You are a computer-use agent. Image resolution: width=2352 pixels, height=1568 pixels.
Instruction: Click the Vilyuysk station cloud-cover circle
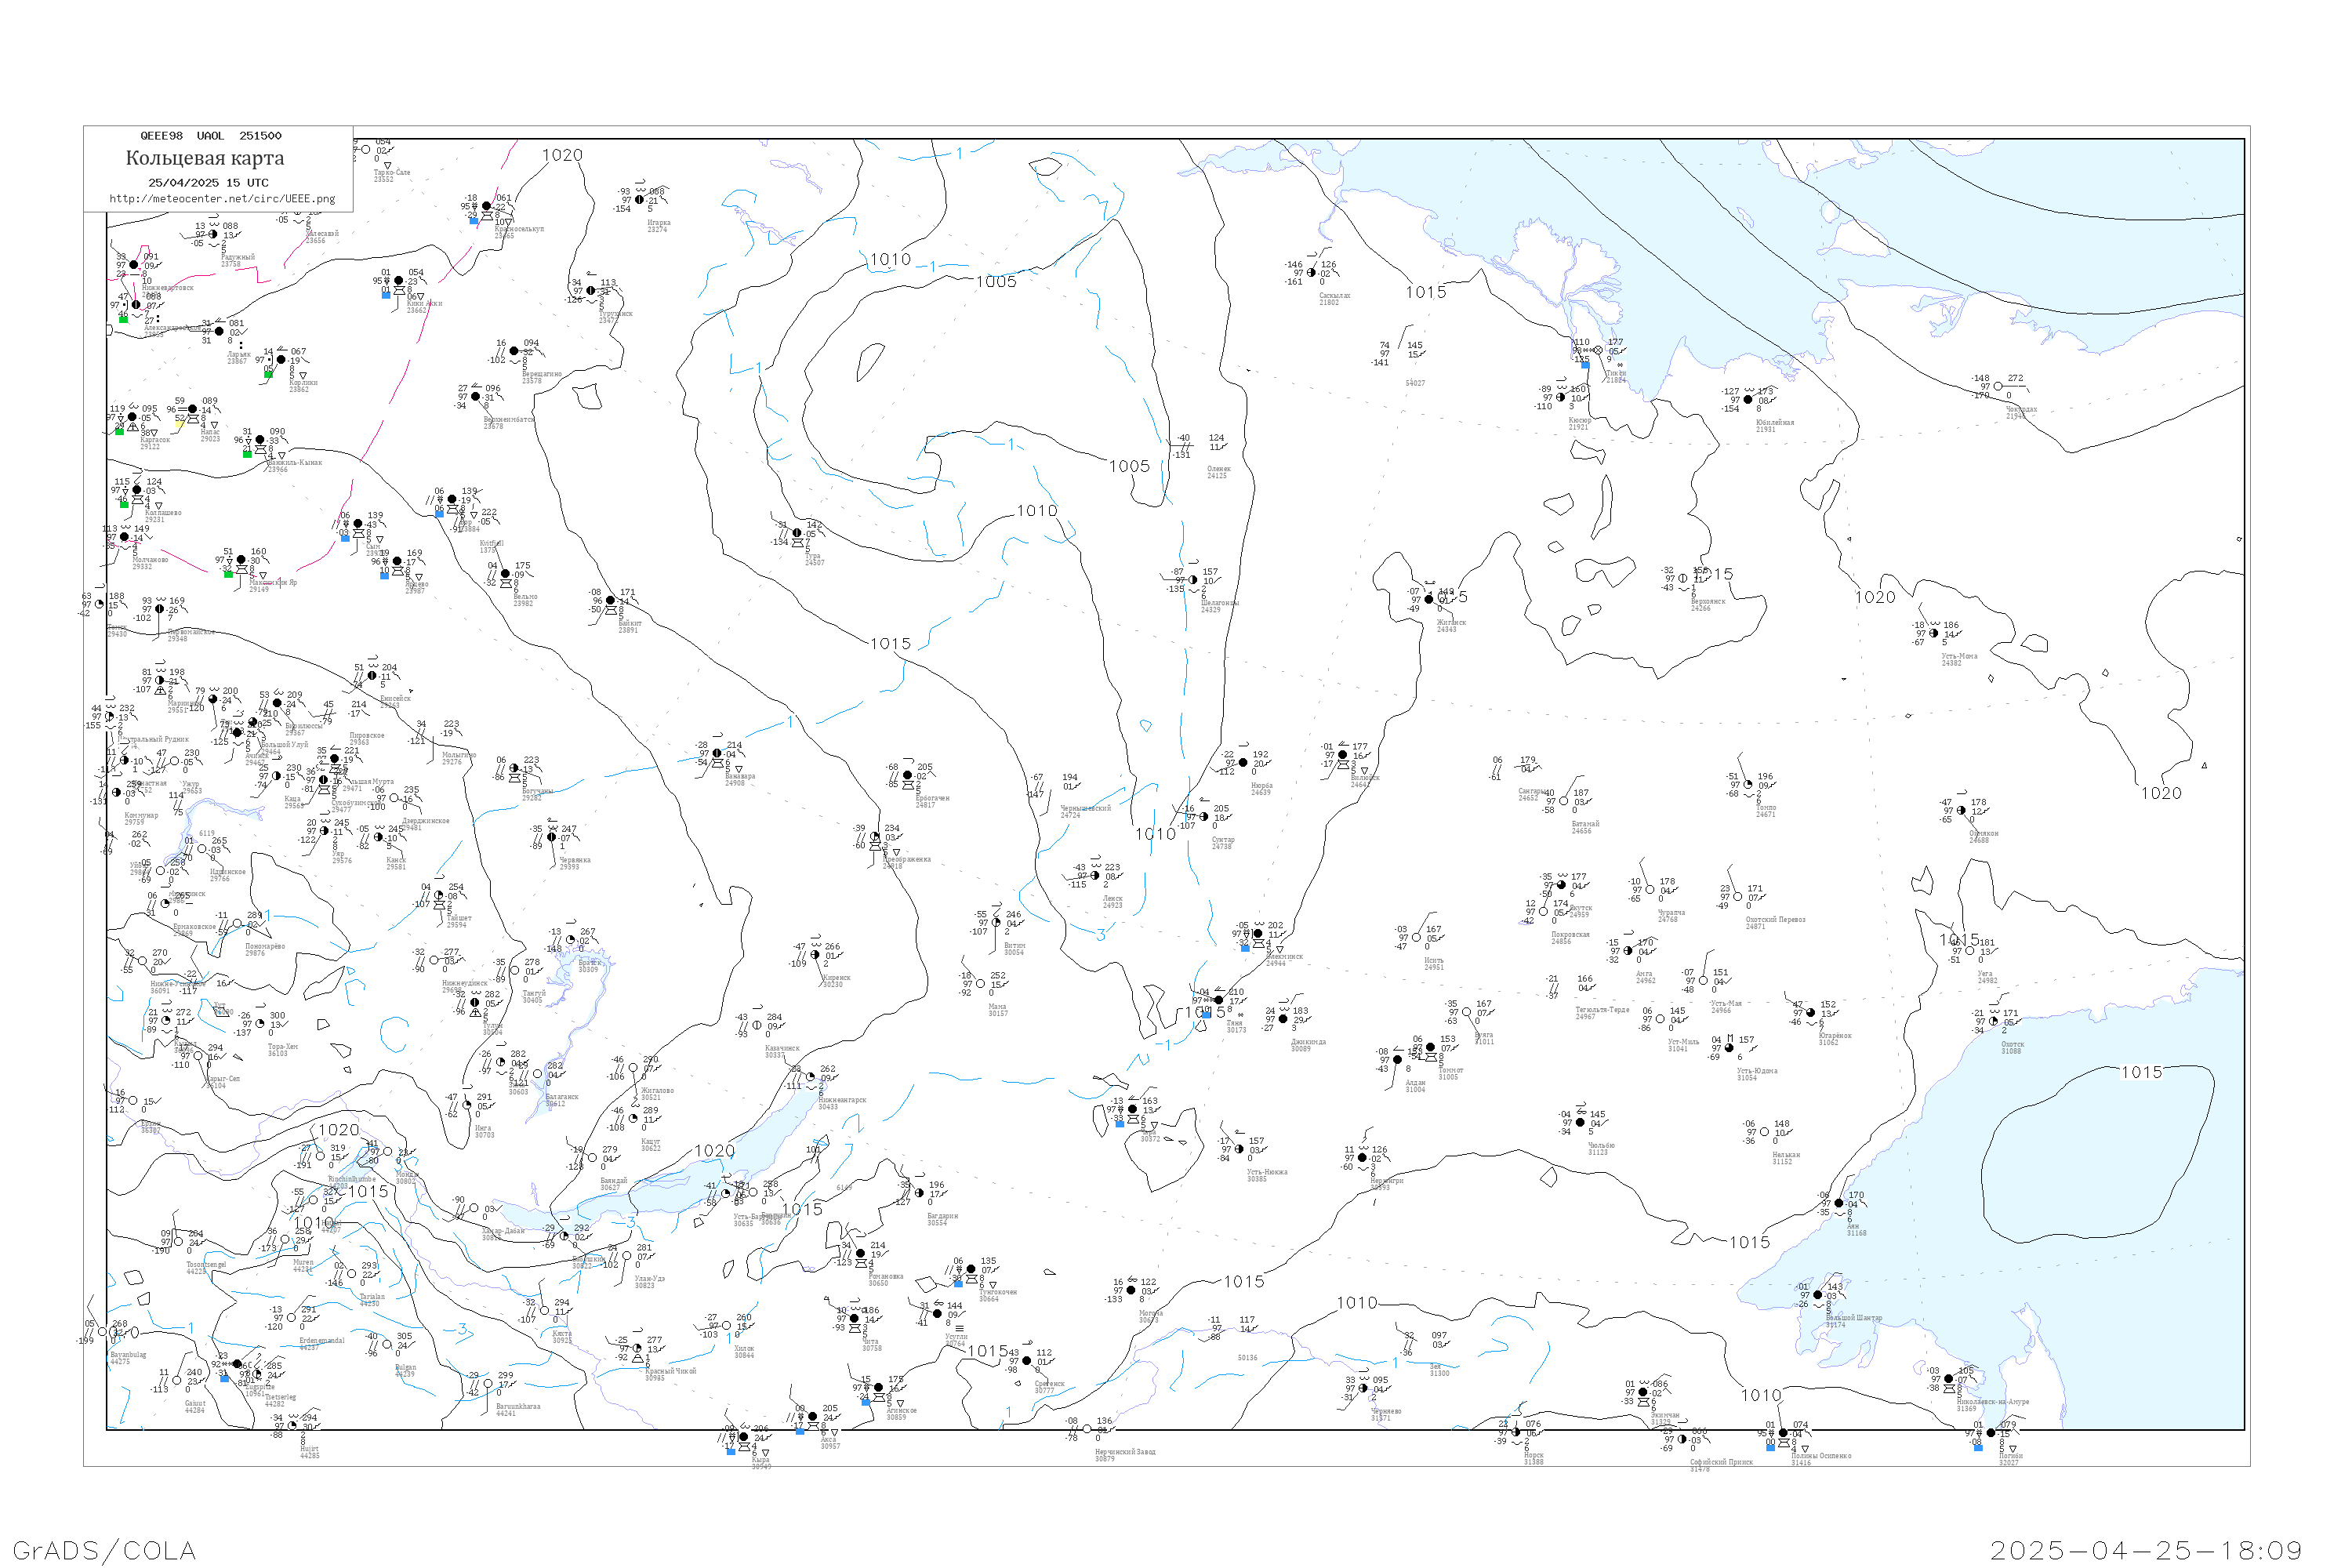pos(1343,755)
